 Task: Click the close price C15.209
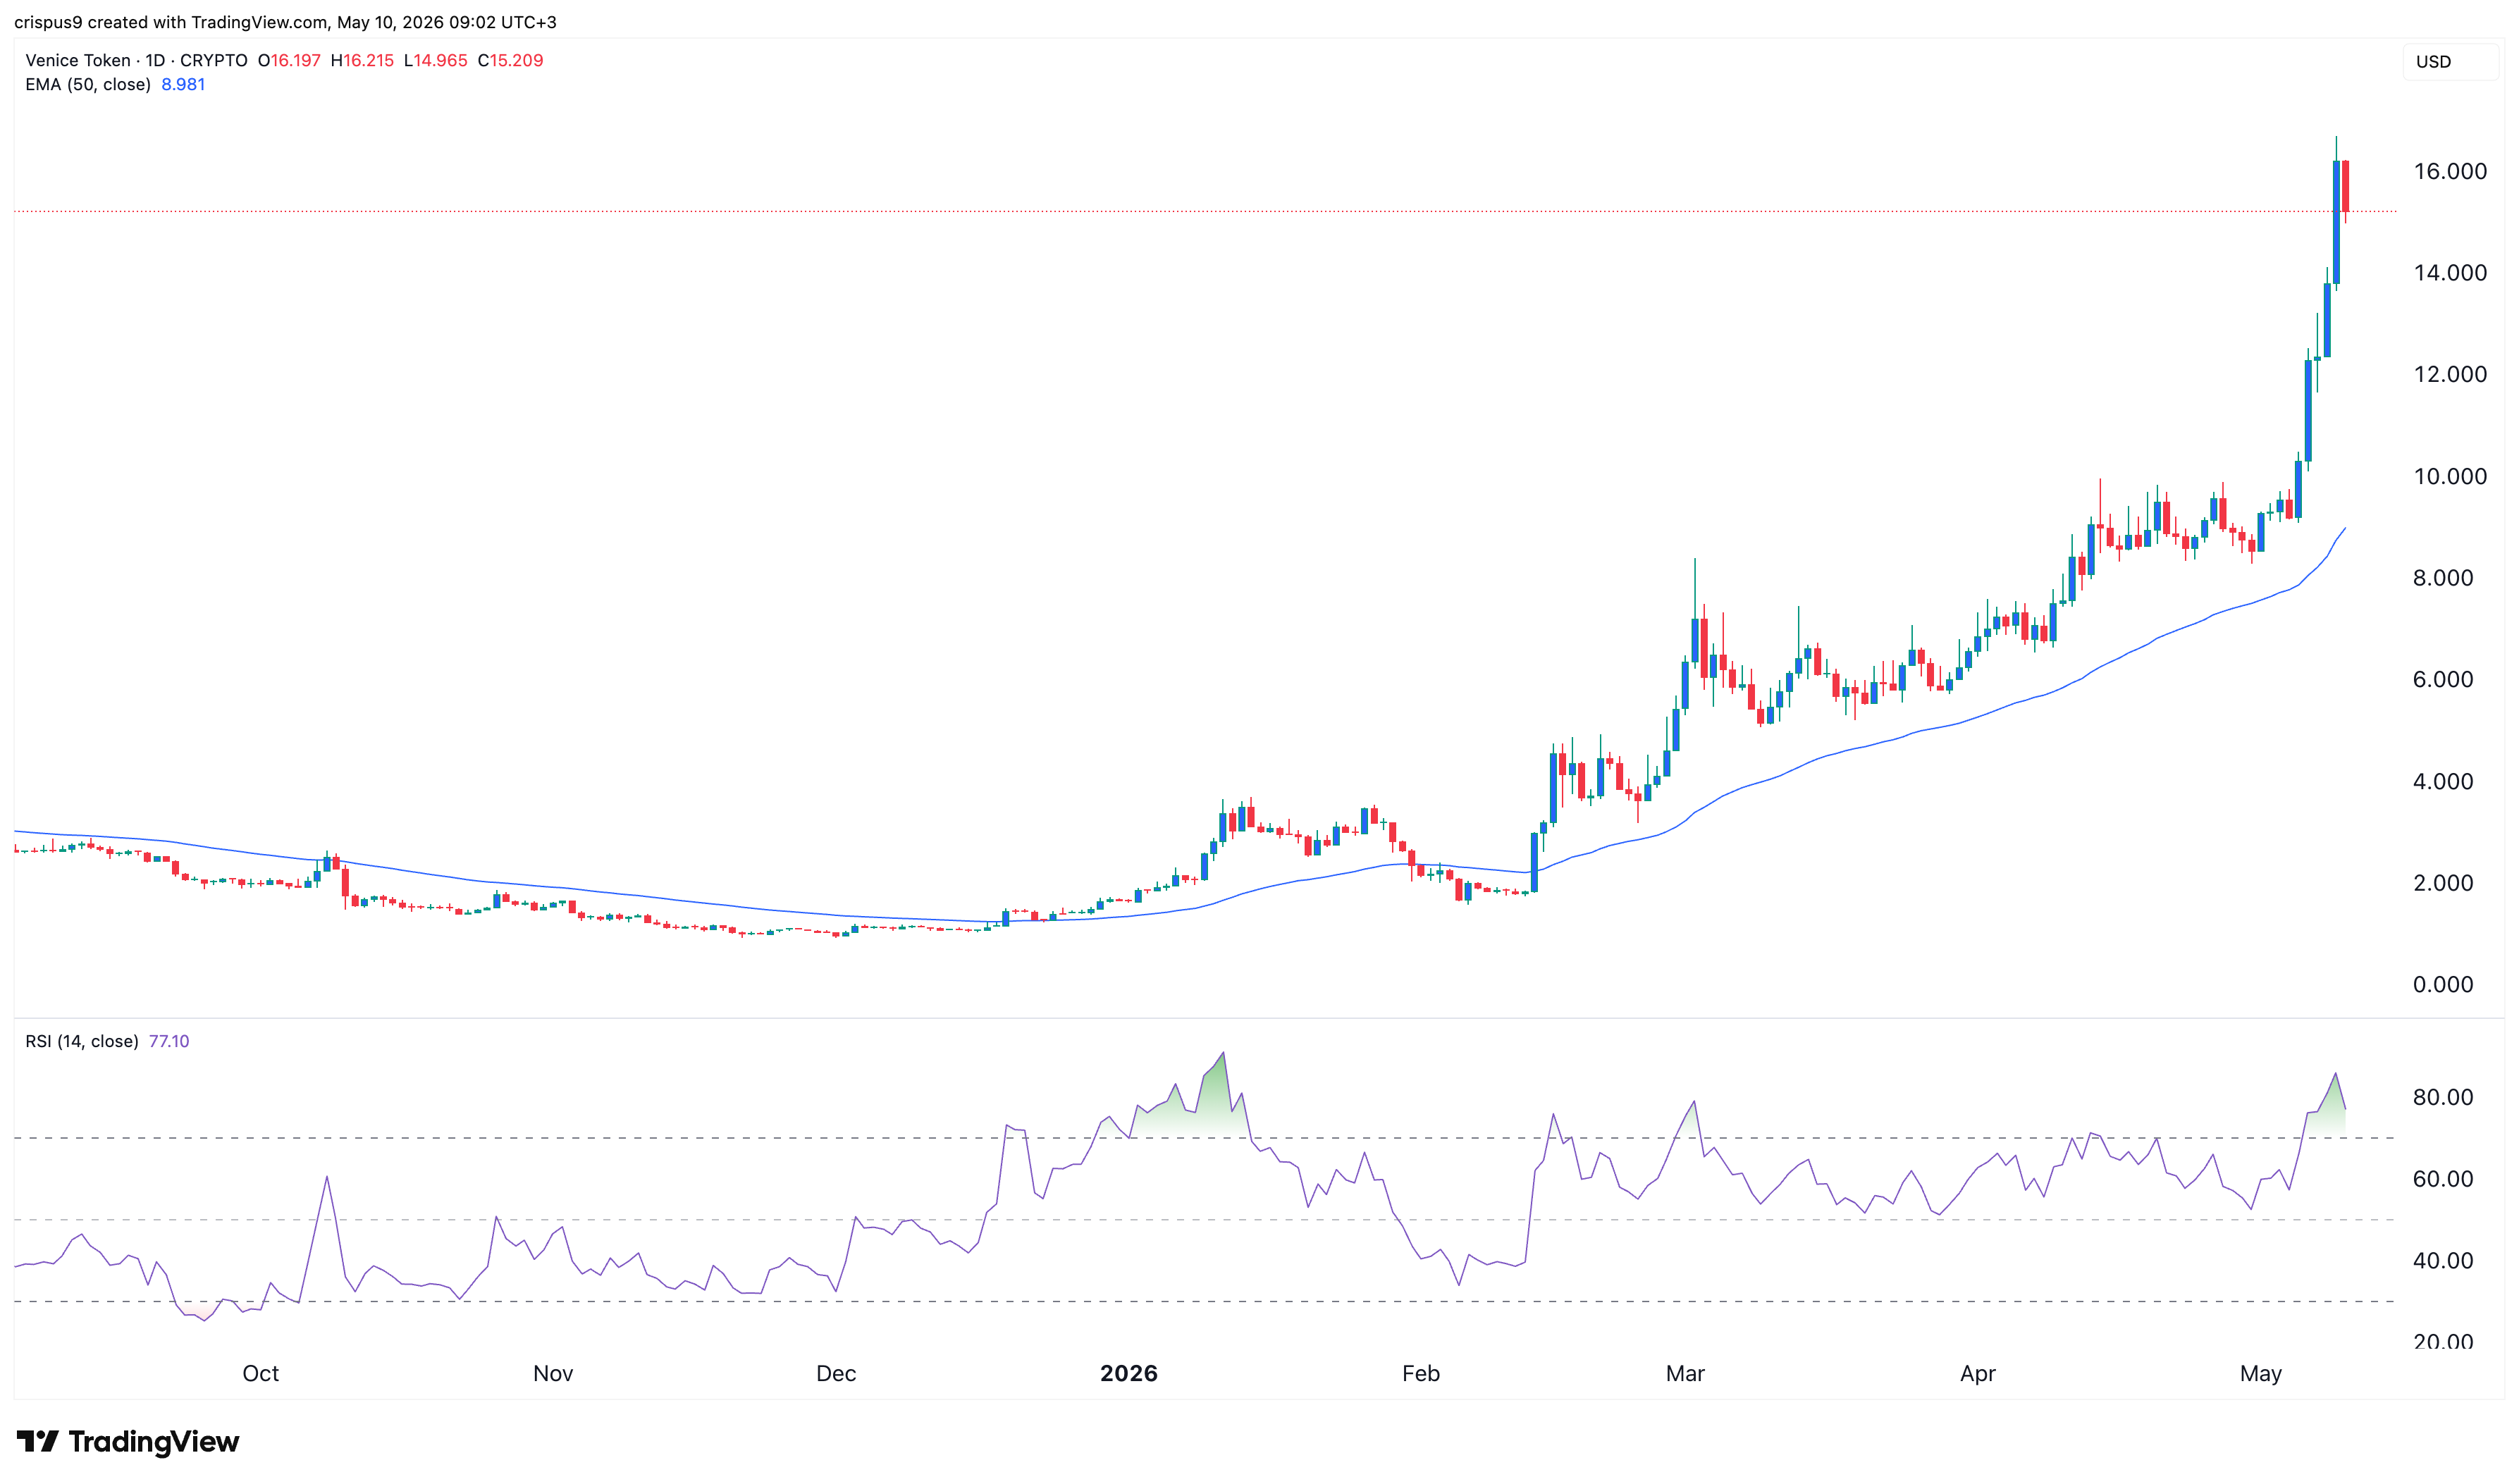pos(510,60)
